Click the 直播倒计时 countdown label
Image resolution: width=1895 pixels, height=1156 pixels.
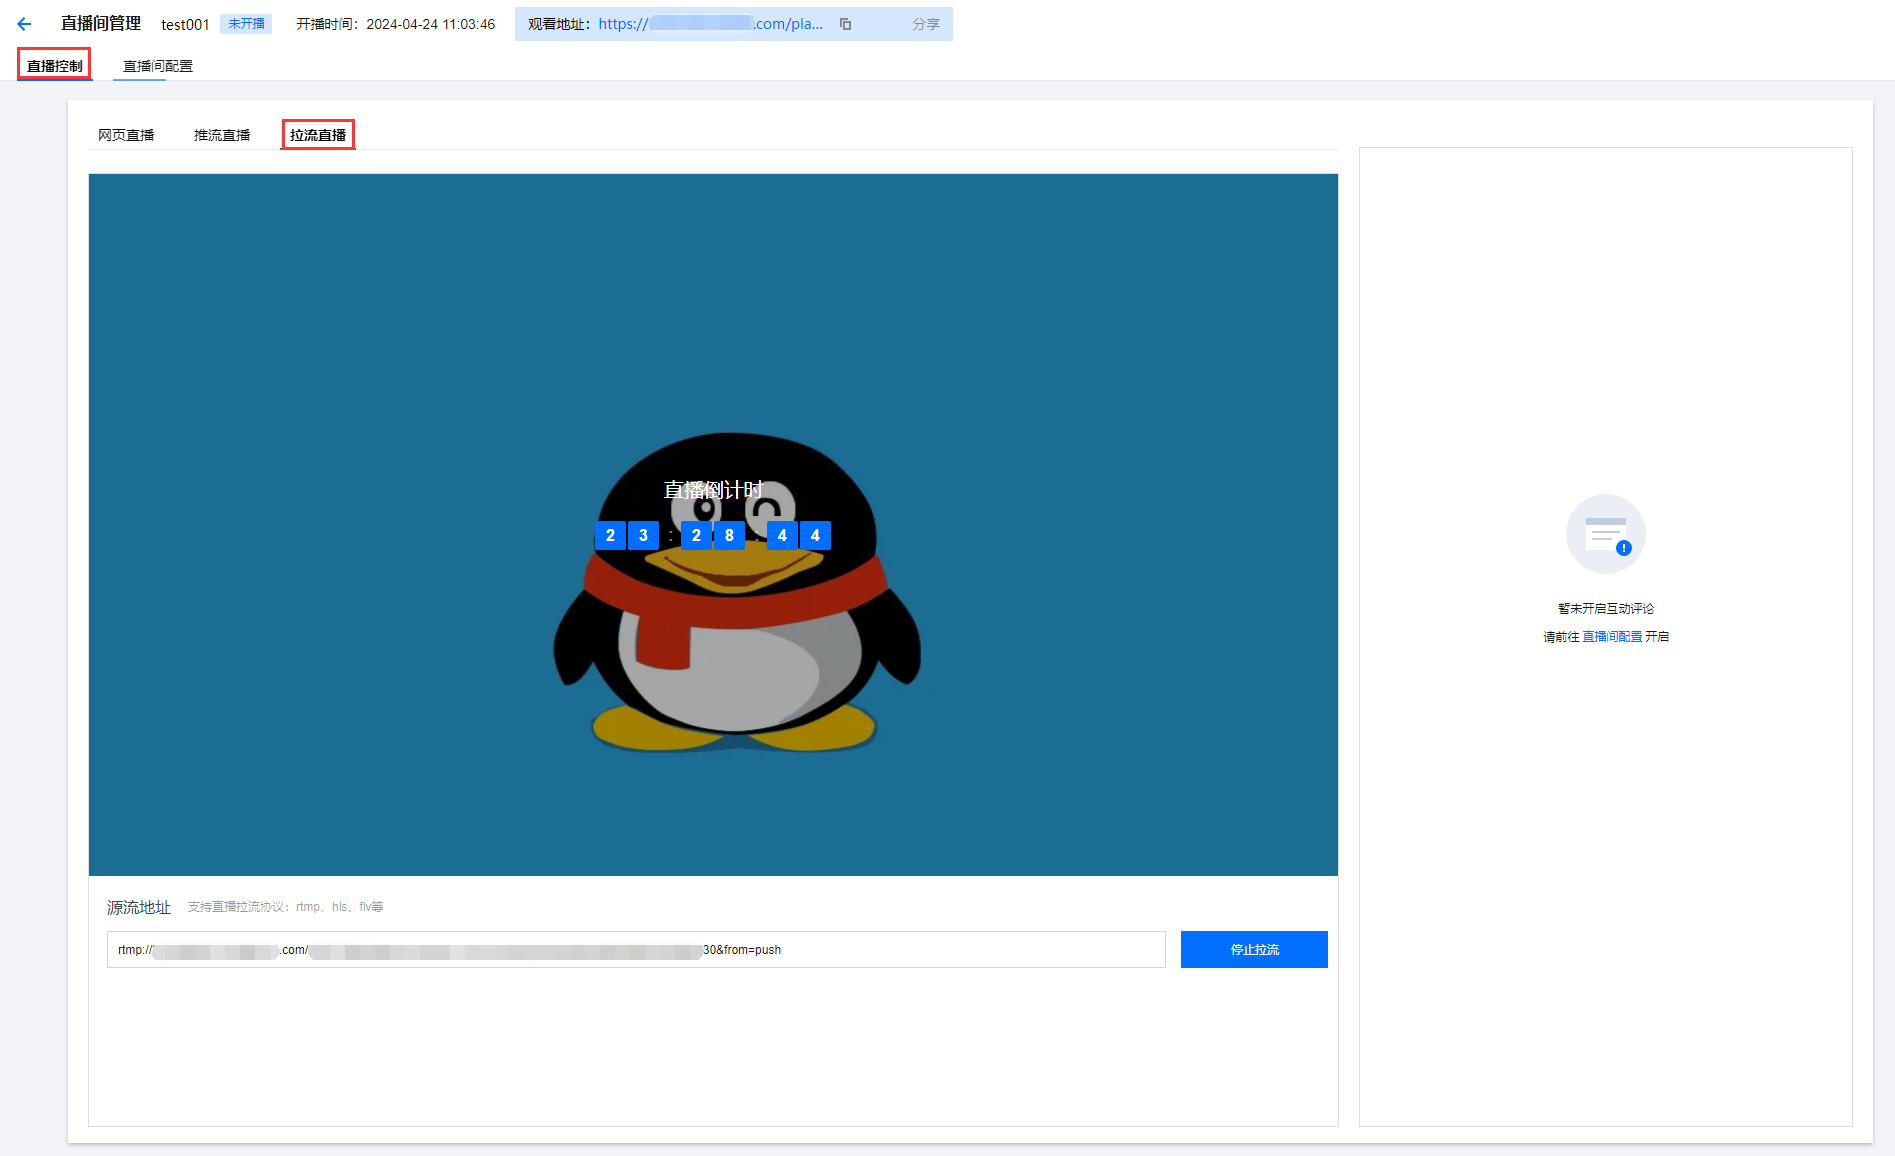tap(713, 490)
